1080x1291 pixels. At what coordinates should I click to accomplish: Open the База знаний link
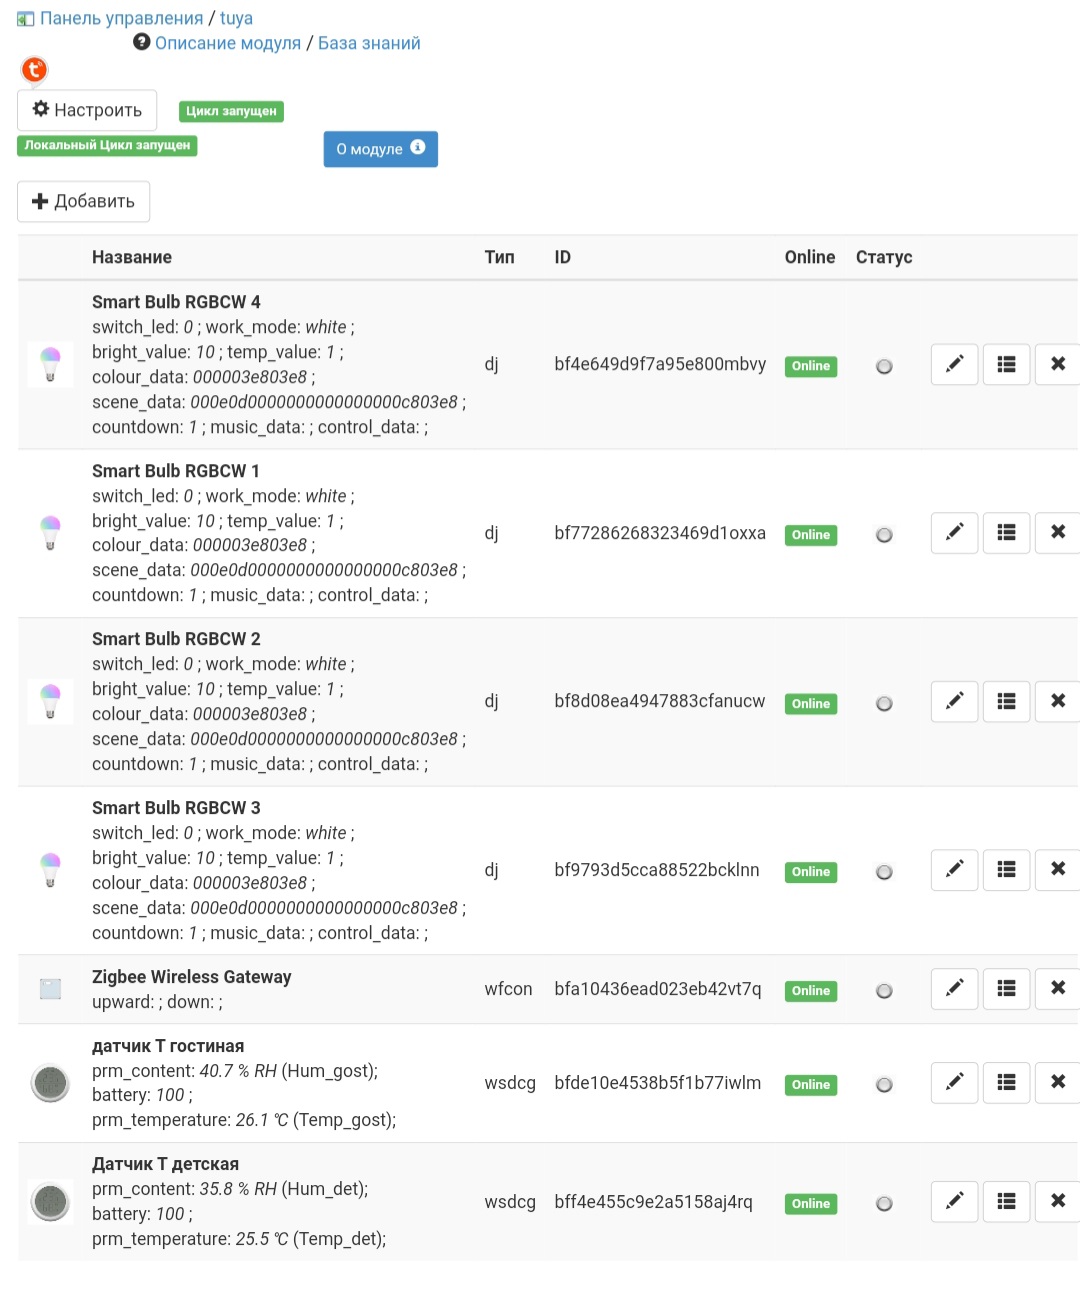pyautogui.click(x=369, y=43)
